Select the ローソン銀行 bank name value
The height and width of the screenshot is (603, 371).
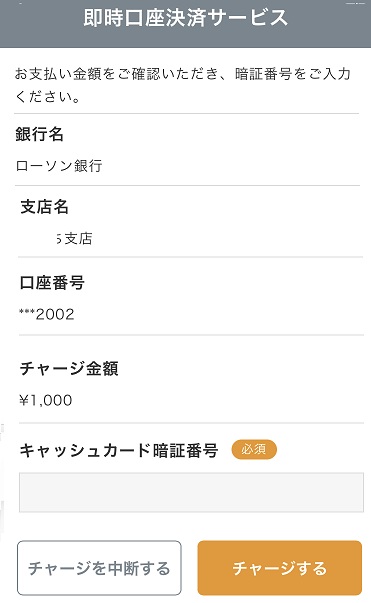click(59, 166)
